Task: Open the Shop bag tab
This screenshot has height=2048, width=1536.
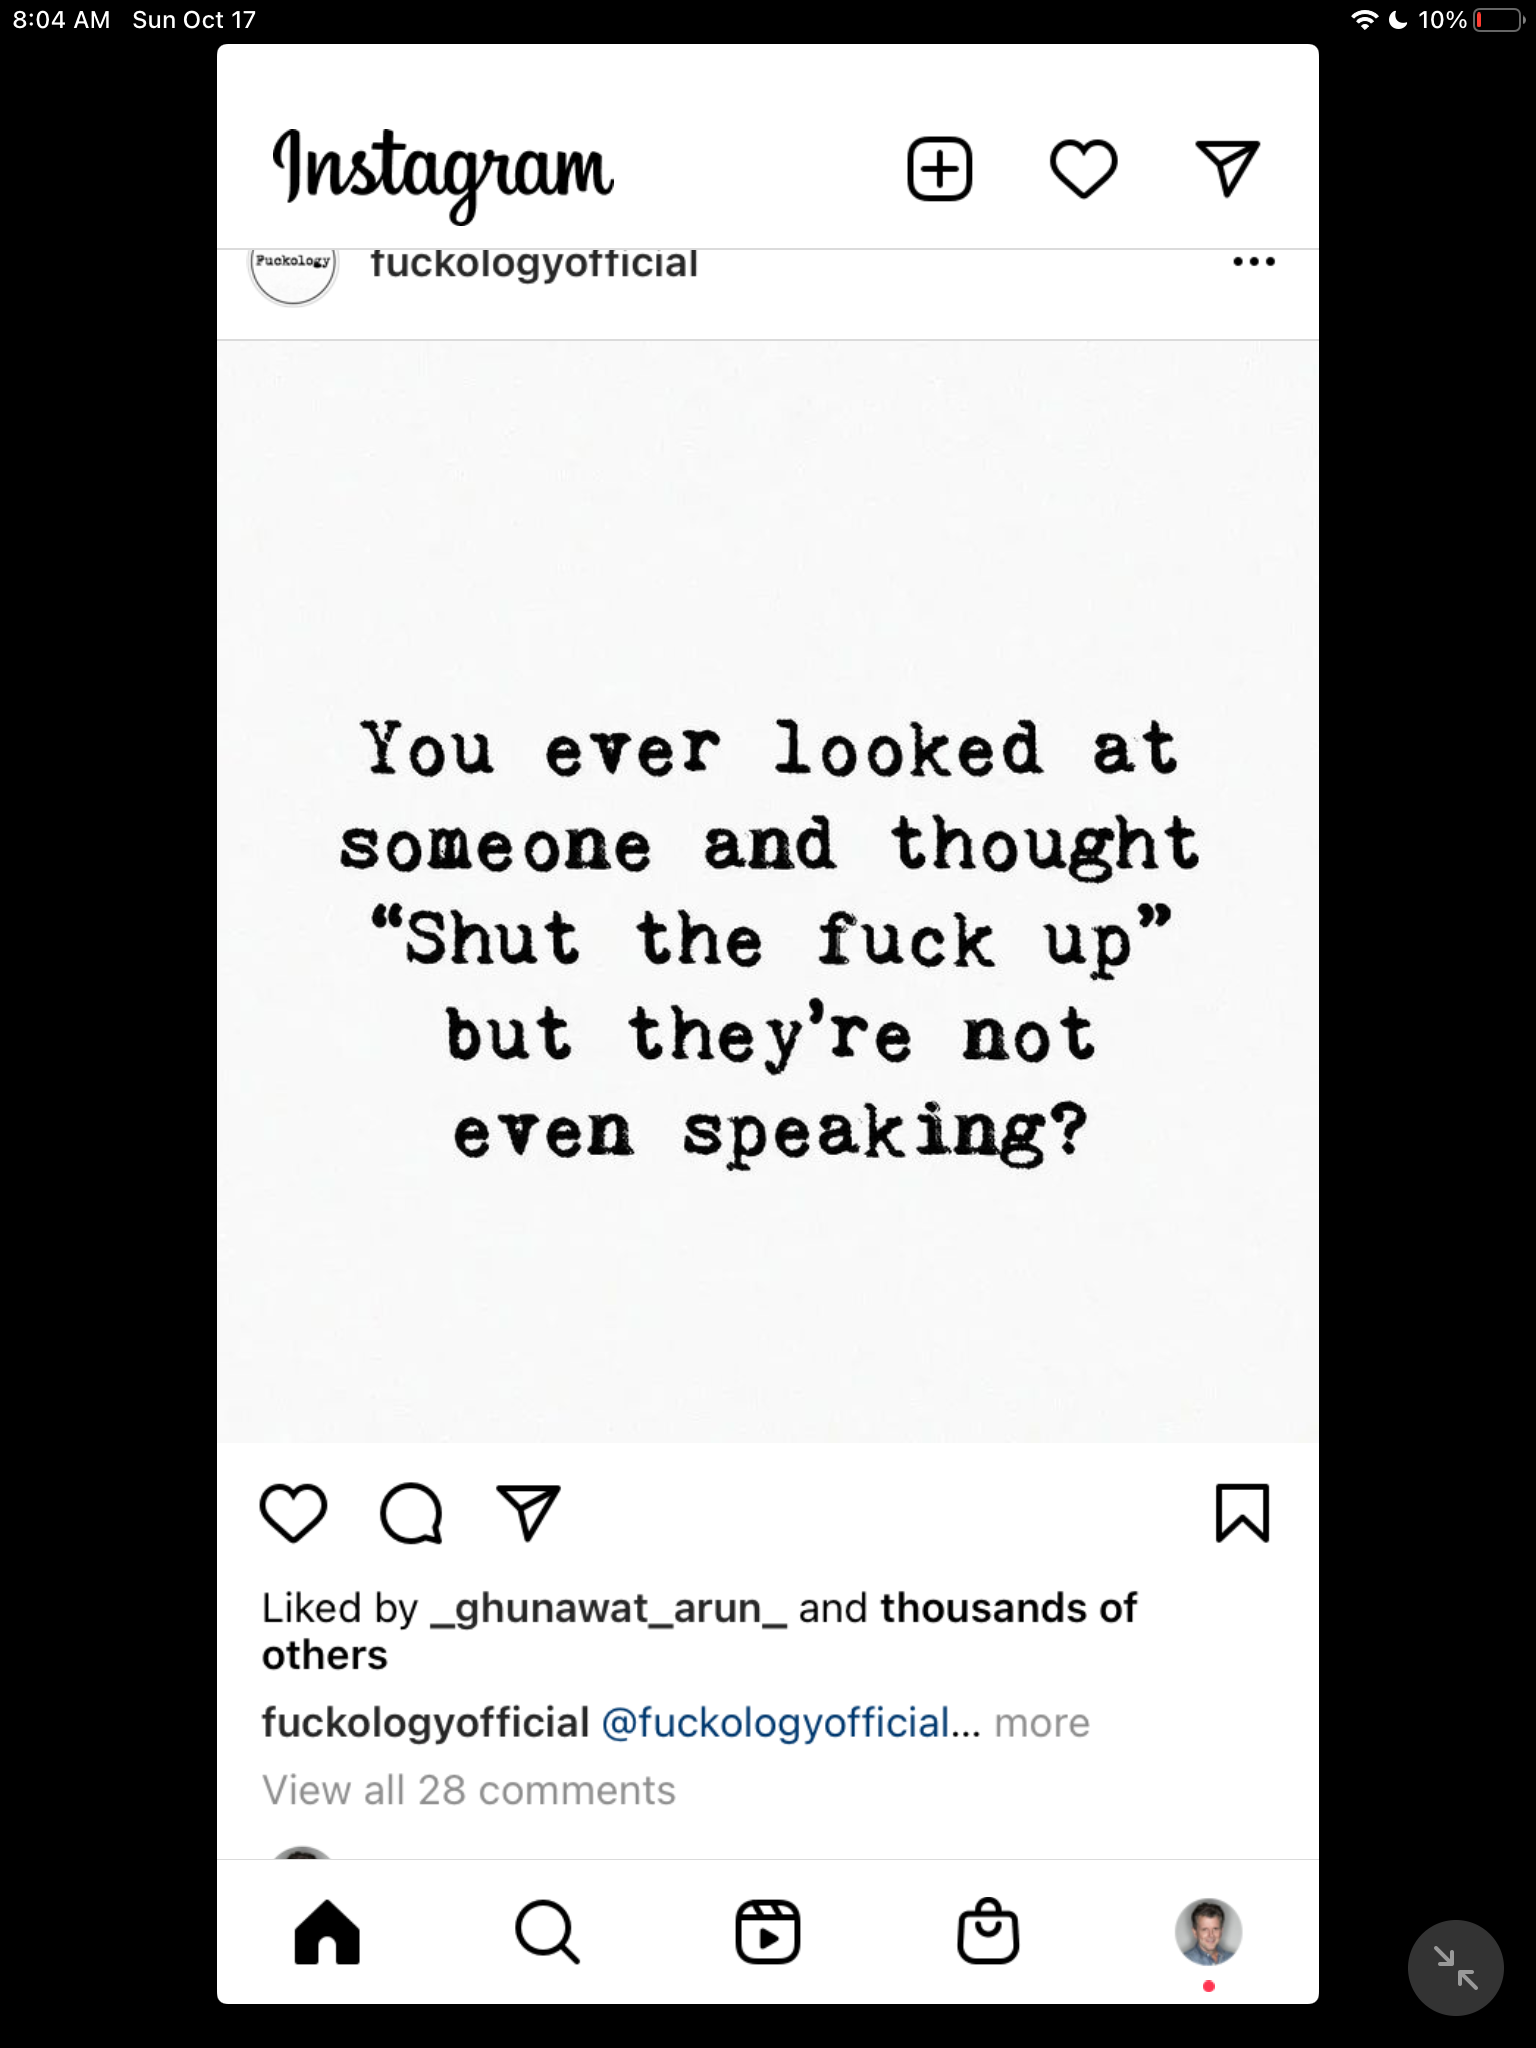Action: tap(988, 1932)
